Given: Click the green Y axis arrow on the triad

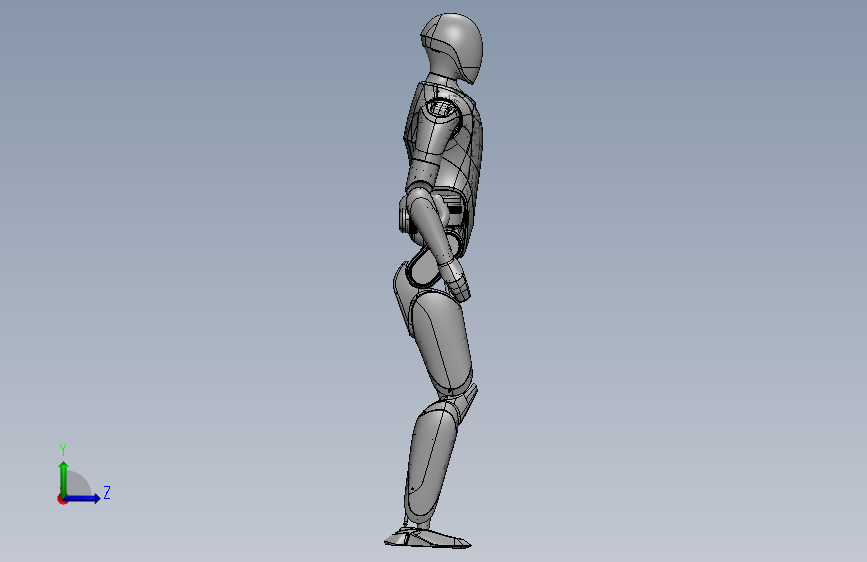Looking at the screenshot, I should coord(64,479).
